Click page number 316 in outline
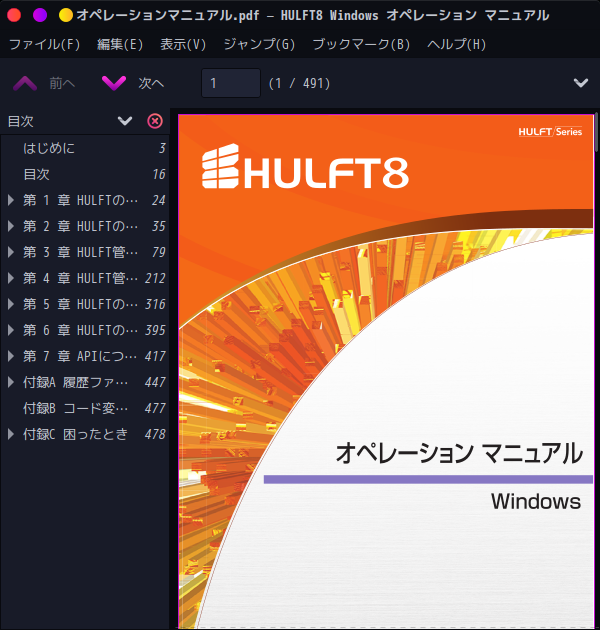600x630 pixels. pos(155,304)
